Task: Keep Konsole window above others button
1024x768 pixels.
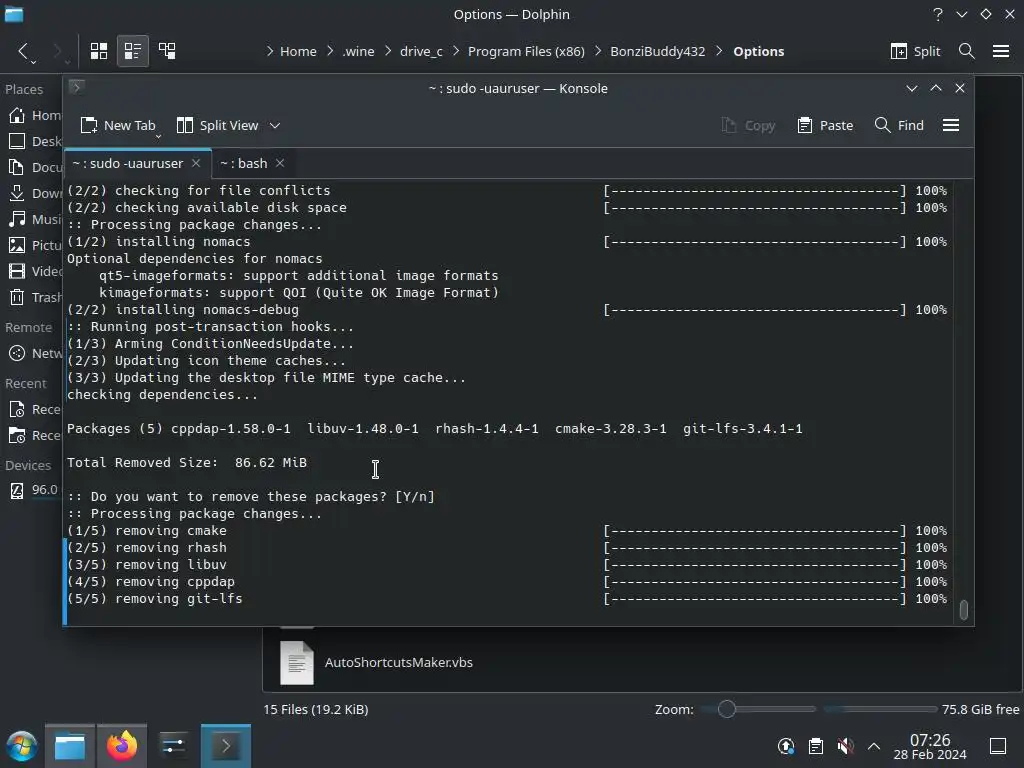Action: pyautogui.click(x=936, y=88)
